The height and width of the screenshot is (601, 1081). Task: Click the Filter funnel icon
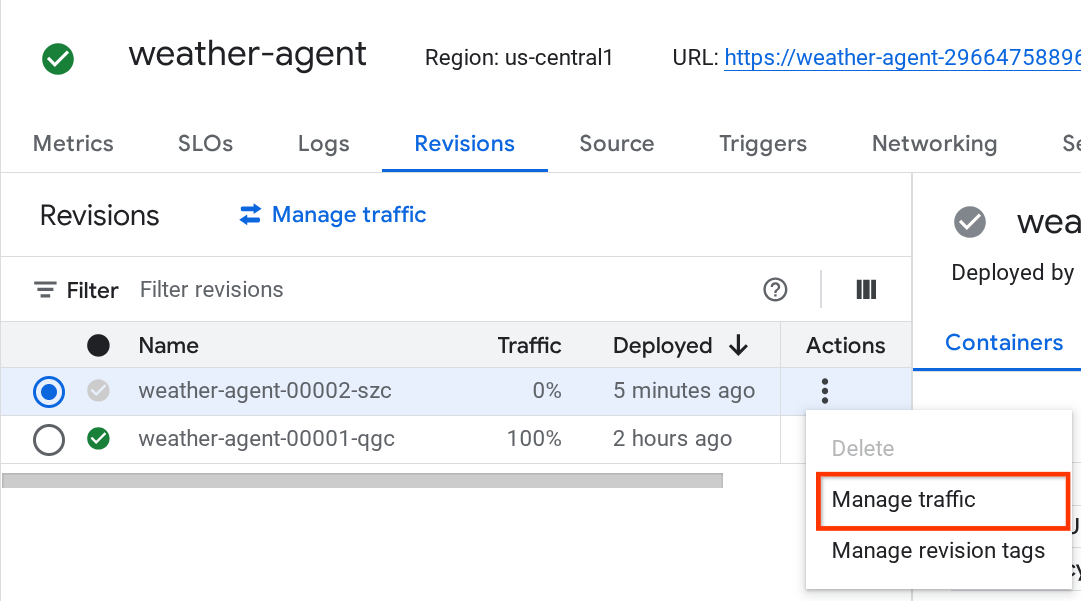click(45, 290)
